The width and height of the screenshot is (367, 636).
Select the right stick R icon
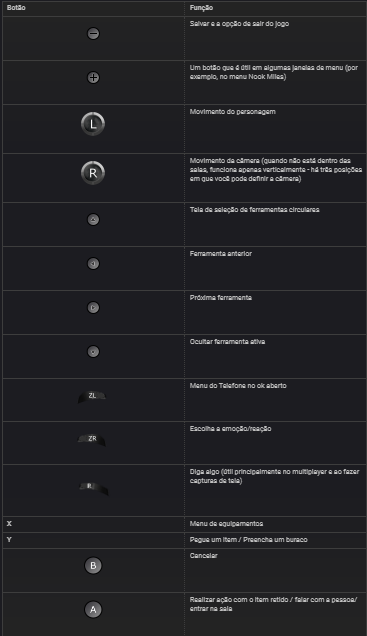pos(93,173)
